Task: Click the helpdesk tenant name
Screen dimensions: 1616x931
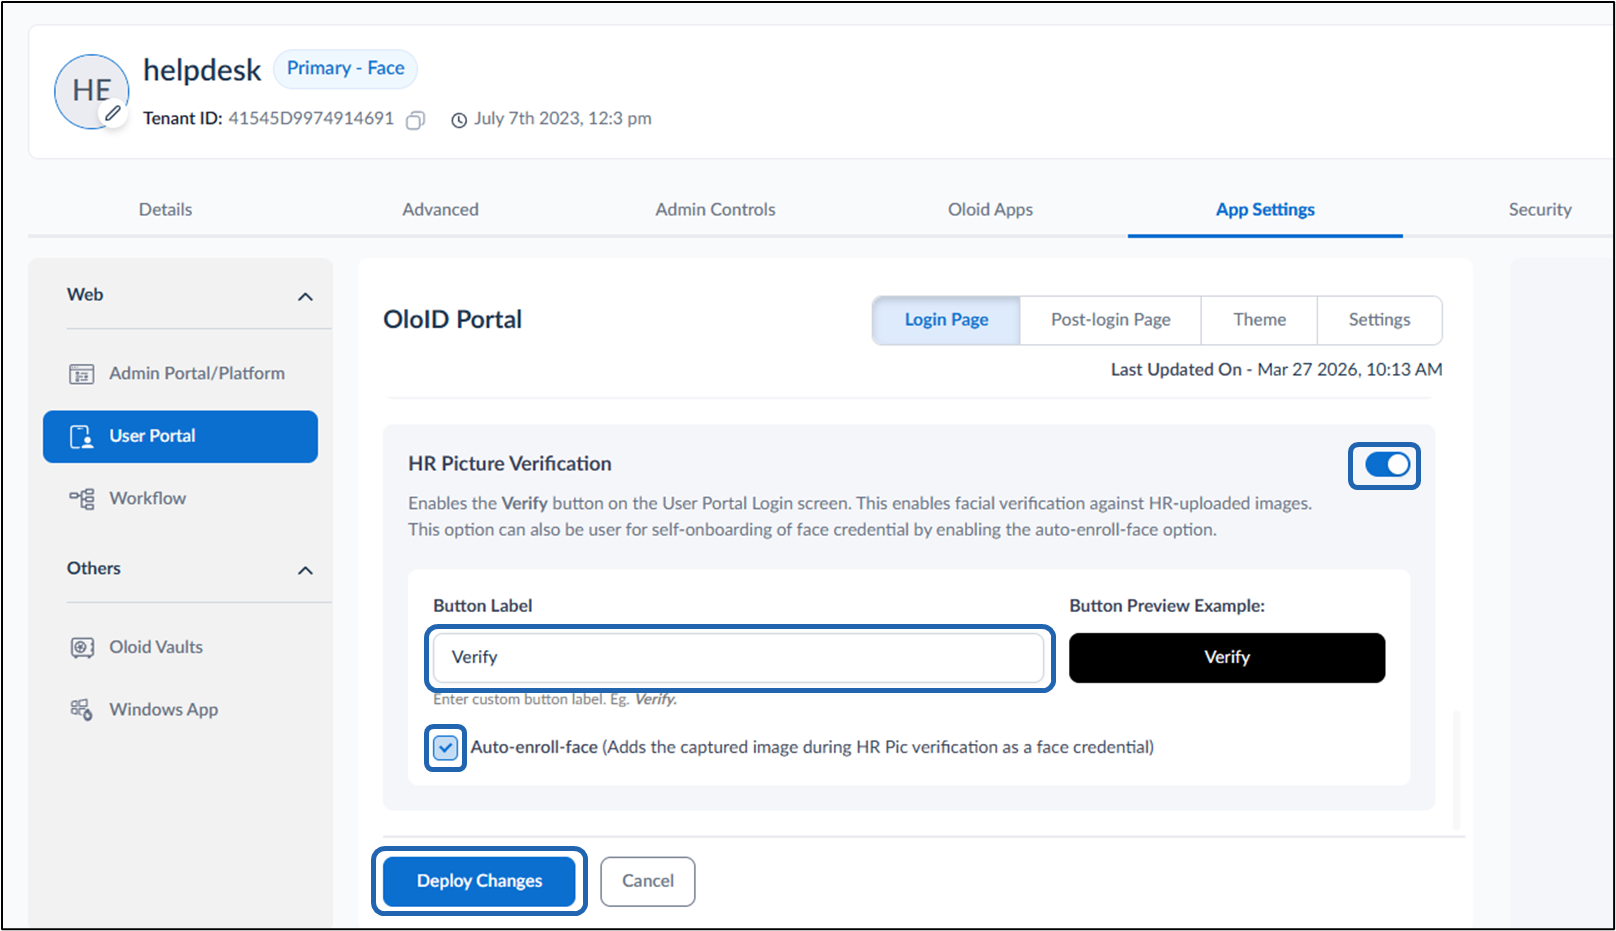Action: [202, 70]
